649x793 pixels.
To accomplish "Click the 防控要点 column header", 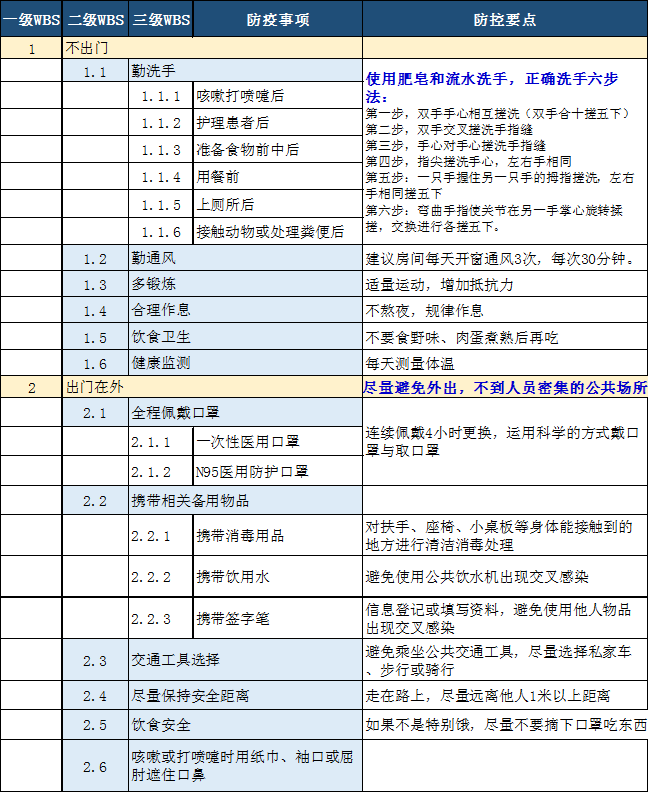I will [505, 19].
